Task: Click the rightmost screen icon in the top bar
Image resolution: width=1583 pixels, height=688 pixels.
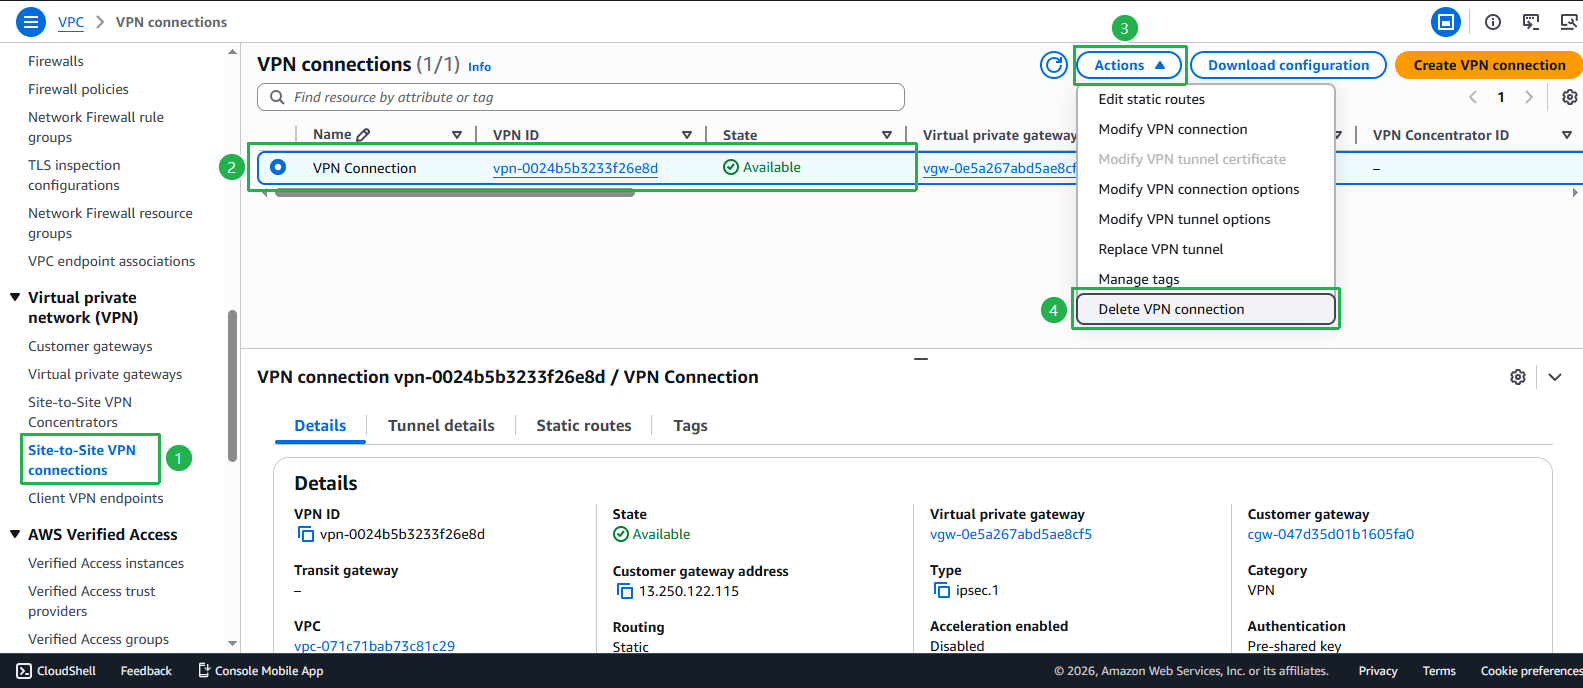Action: tap(1569, 21)
